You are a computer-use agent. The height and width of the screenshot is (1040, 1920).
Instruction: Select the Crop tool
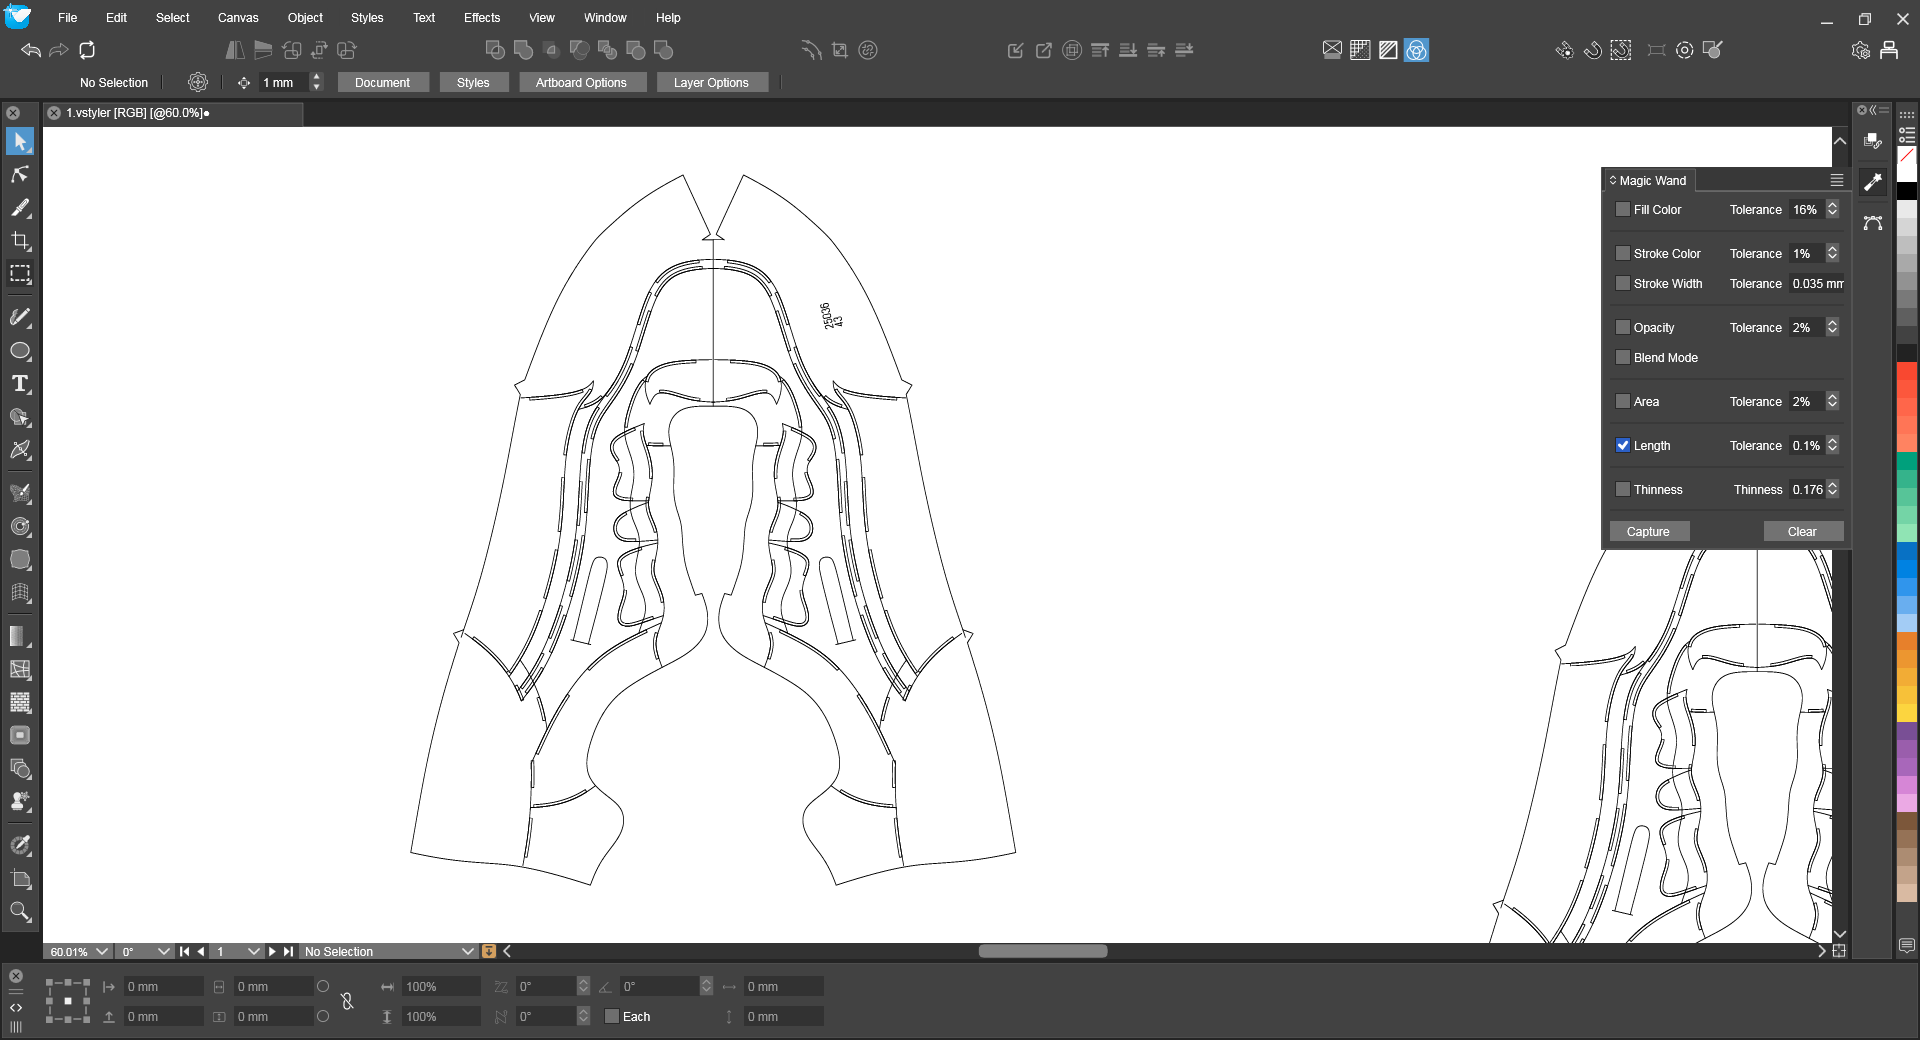(20, 241)
